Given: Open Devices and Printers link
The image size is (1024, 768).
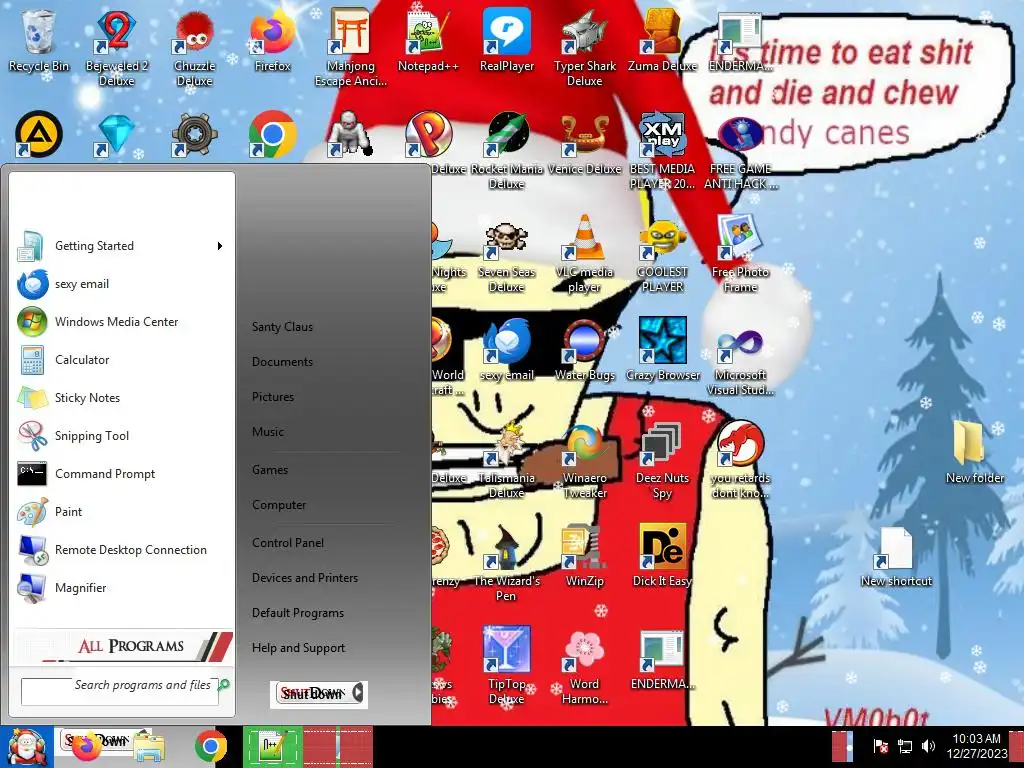Looking at the screenshot, I should pos(305,578).
